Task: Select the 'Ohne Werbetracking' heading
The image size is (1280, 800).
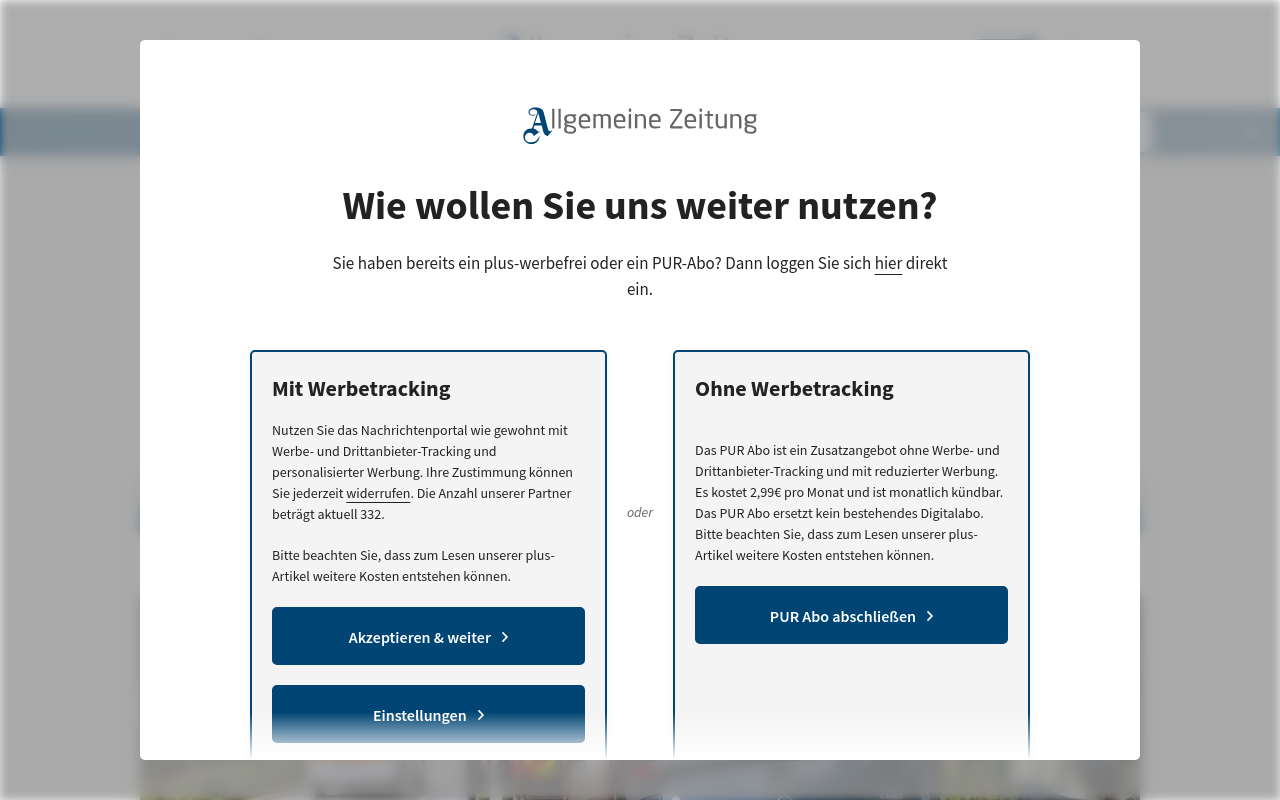Action: click(794, 388)
